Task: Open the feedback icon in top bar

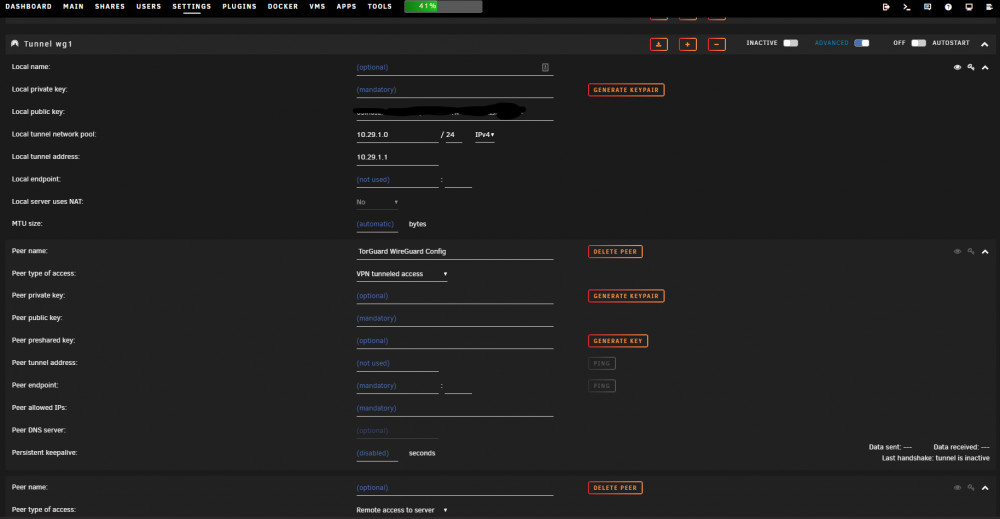Action: [x=927, y=7]
